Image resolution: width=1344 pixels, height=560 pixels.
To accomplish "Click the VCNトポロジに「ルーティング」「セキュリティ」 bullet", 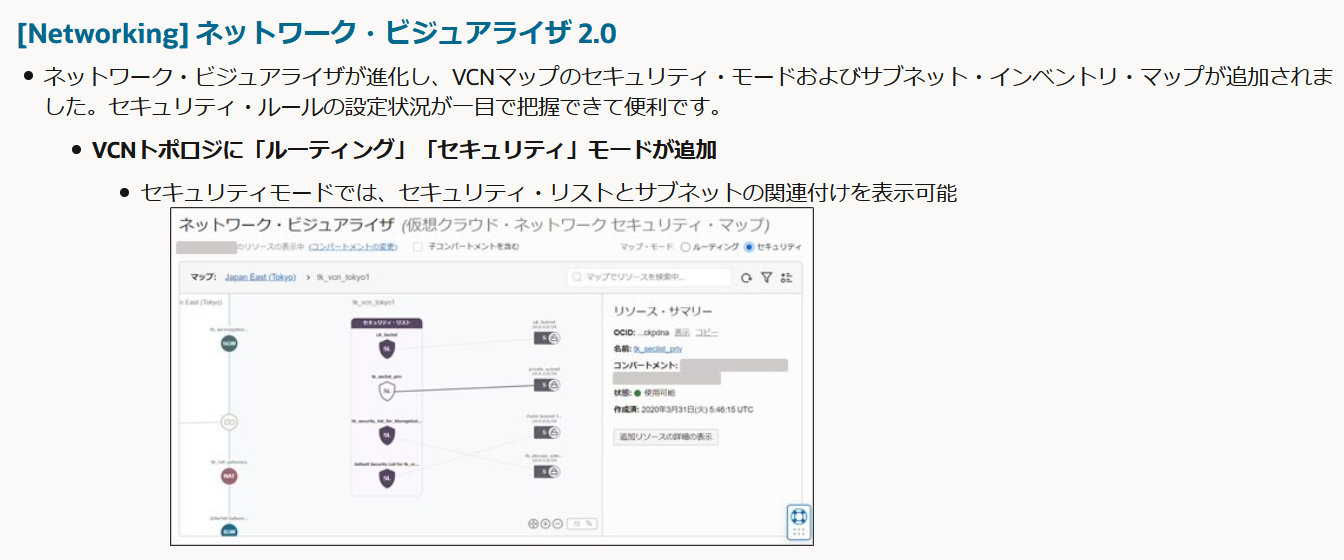I will click(x=404, y=150).
